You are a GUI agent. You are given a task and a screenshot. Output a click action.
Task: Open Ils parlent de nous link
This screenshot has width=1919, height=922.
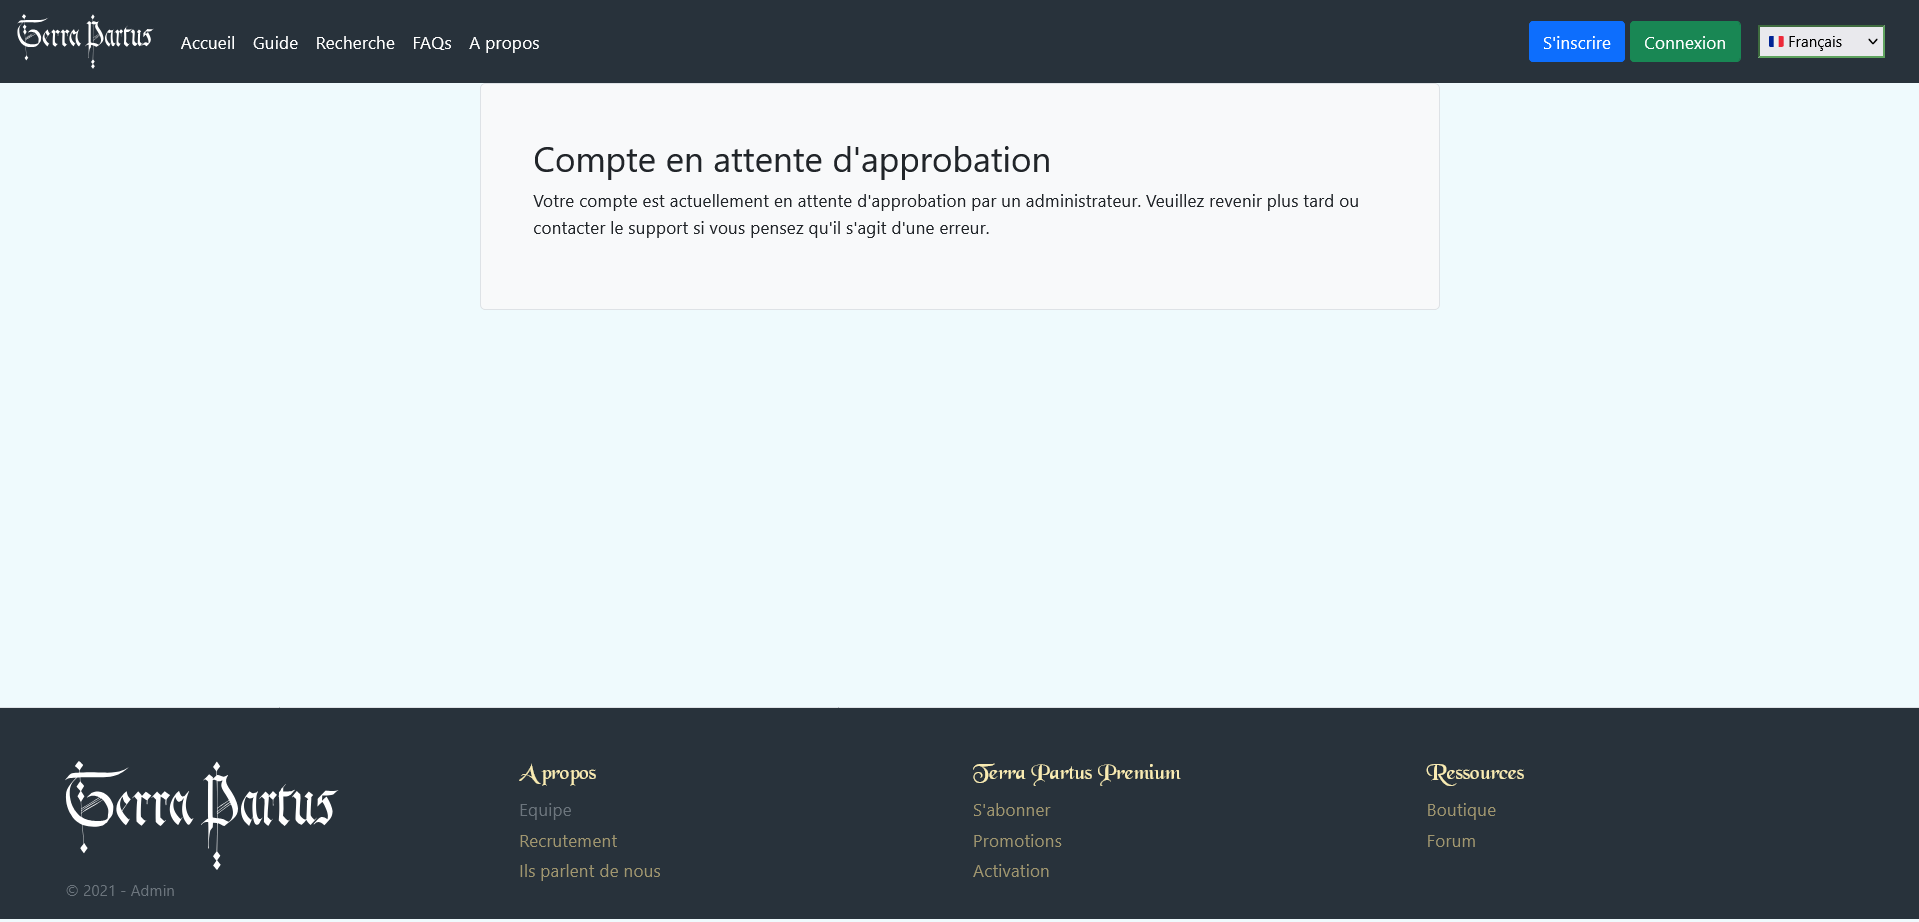tap(589, 871)
